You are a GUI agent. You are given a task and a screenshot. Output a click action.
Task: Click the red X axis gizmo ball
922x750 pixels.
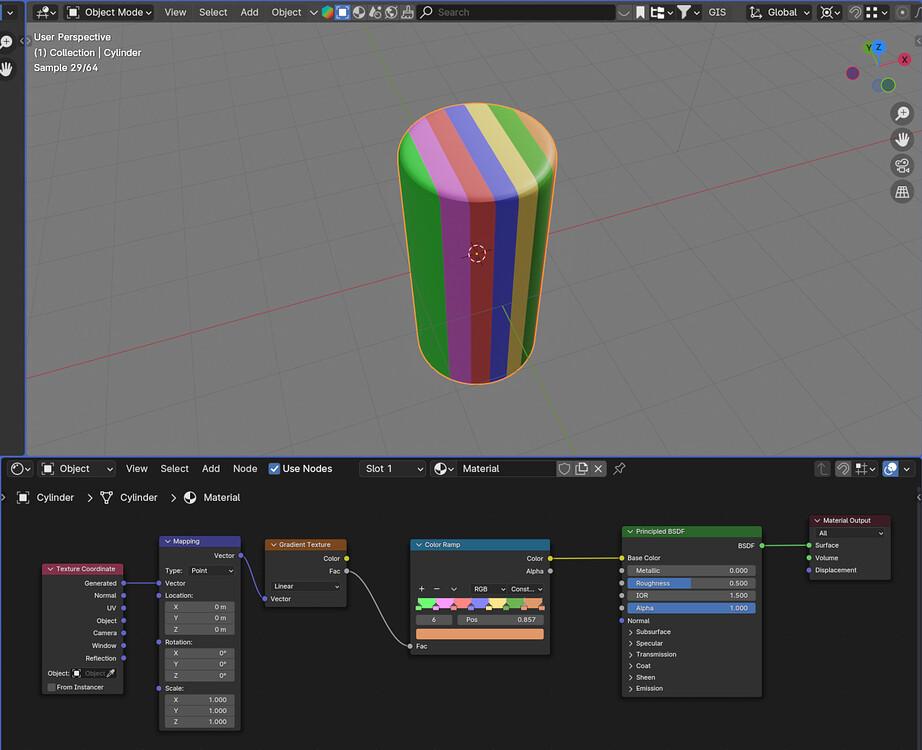point(904,59)
